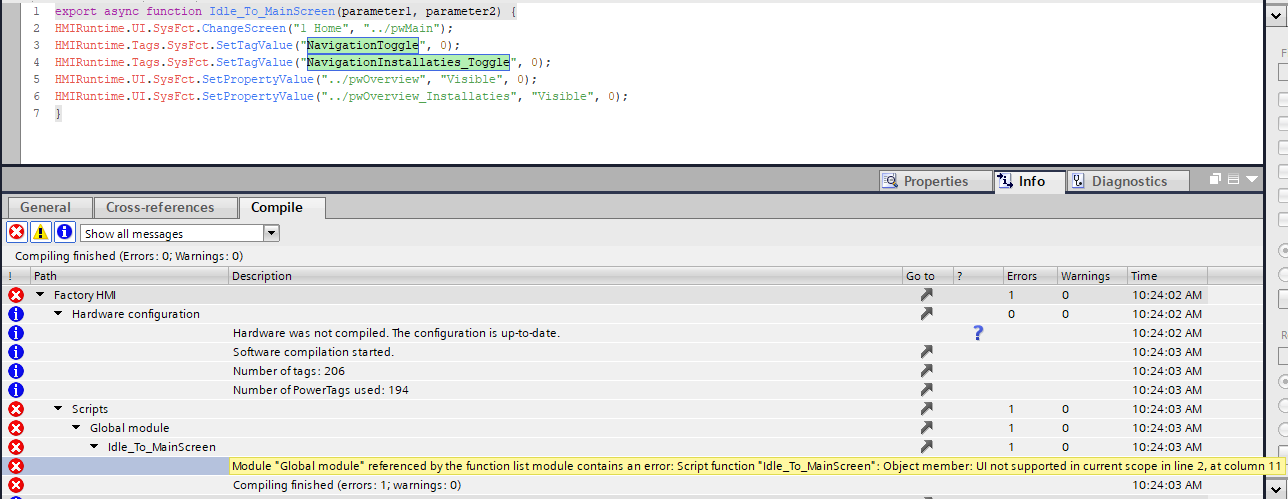Click the highlighted NavigationToggle tag name in code
1288x499 pixels.
(x=362, y=45)
